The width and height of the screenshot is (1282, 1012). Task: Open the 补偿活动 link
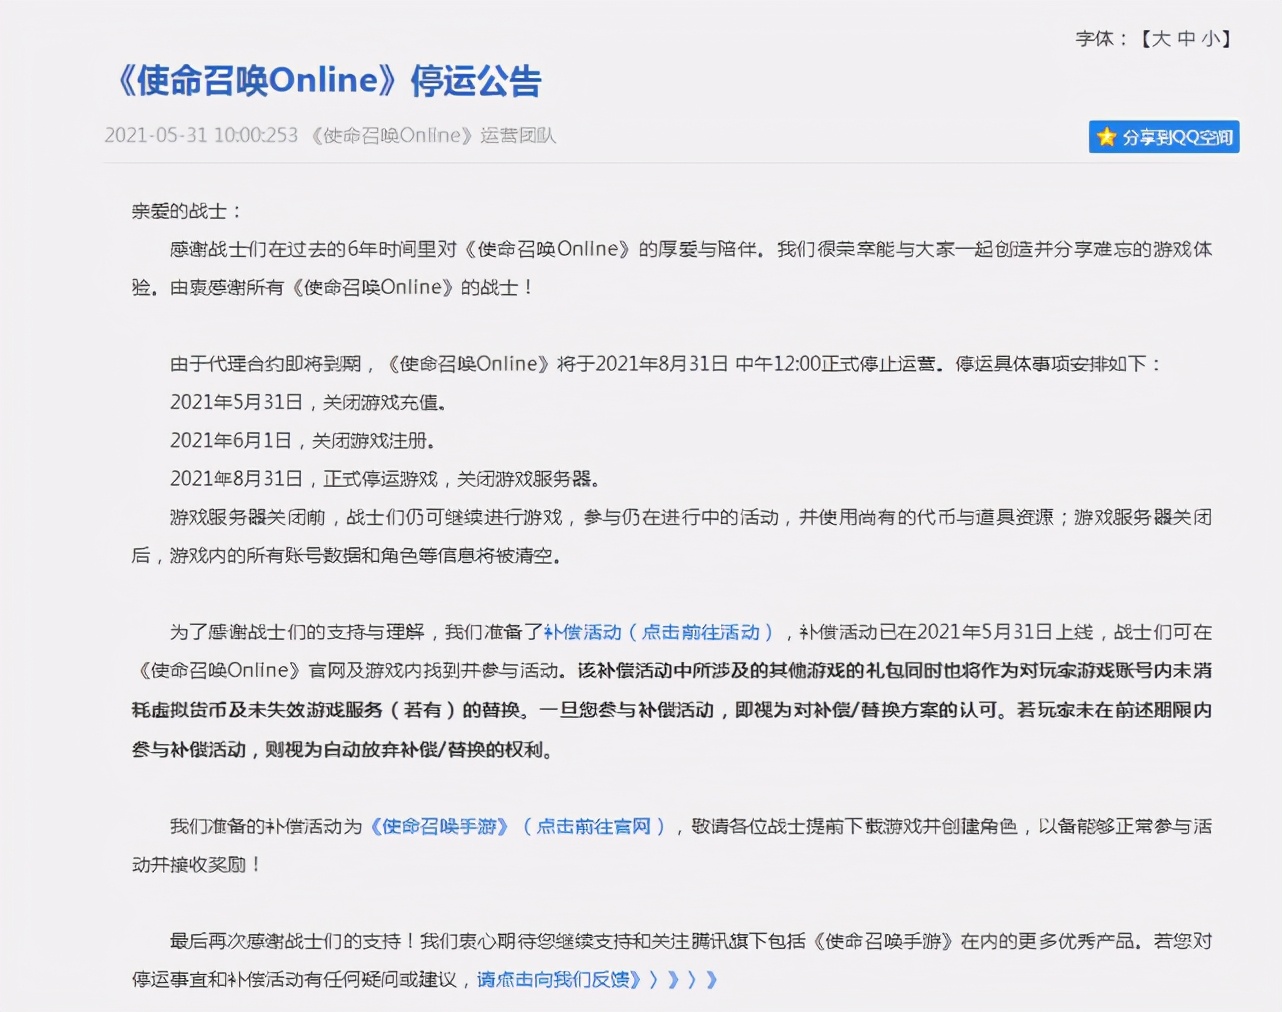coord(582,632)
